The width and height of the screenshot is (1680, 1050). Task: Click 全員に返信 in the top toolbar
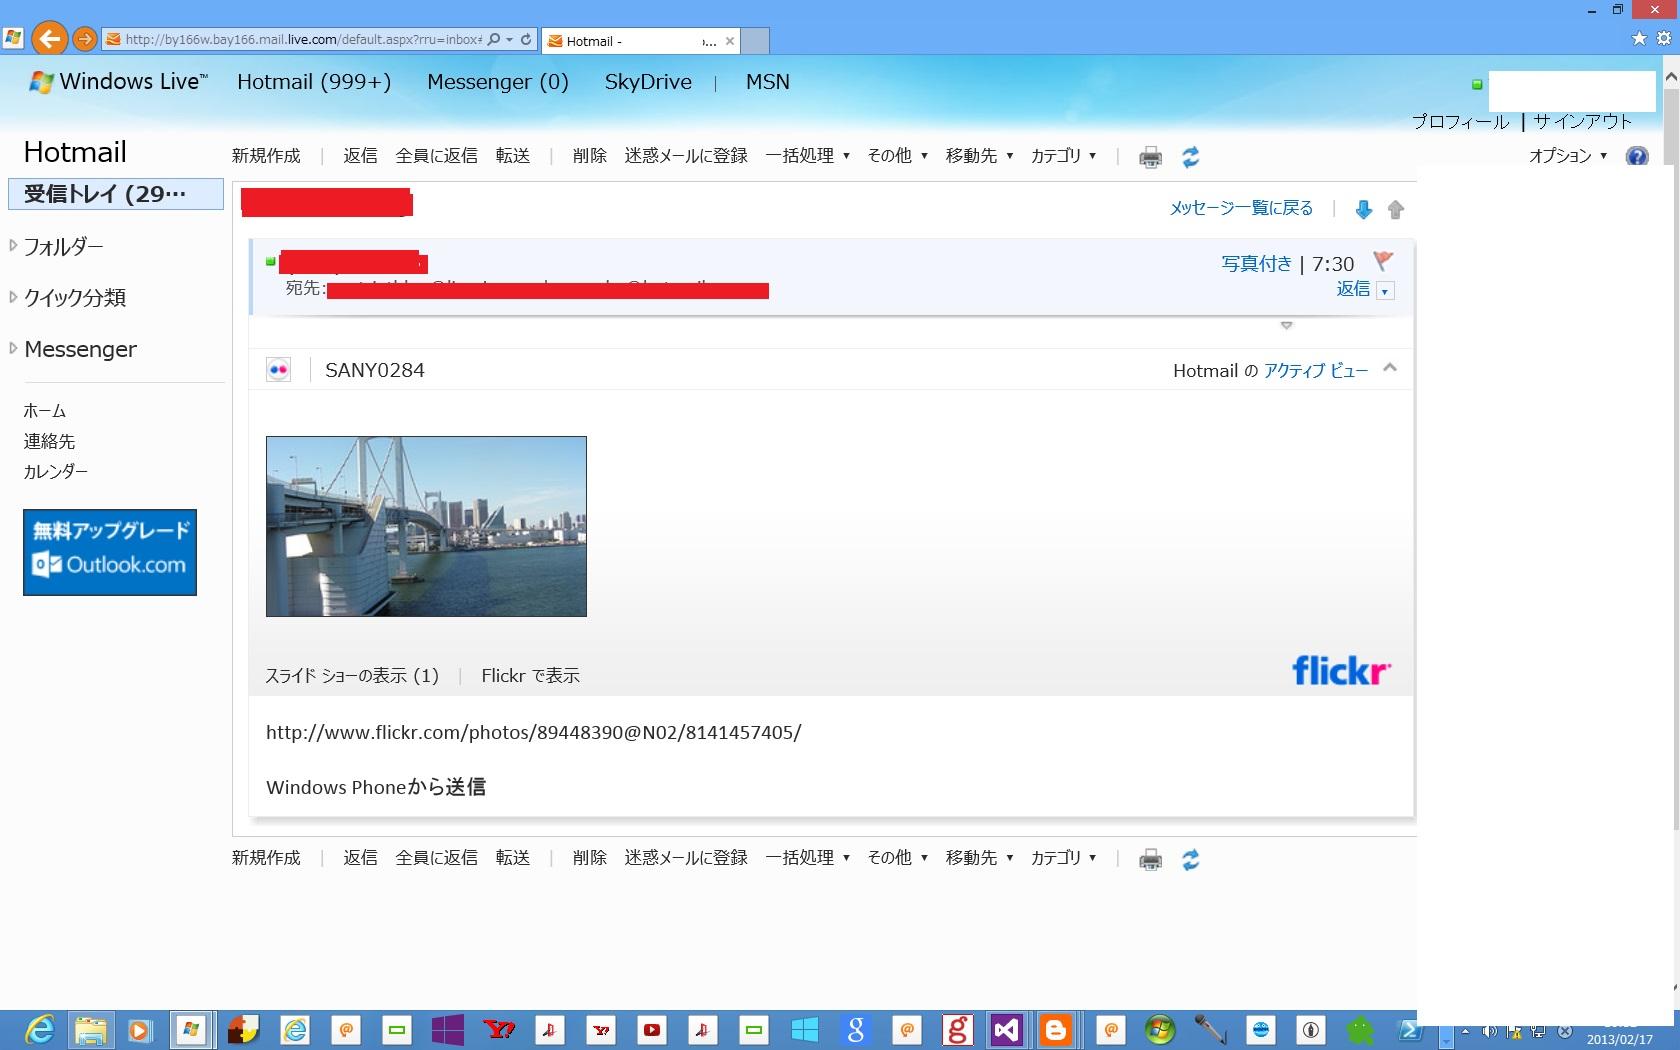tap(436, 156)
